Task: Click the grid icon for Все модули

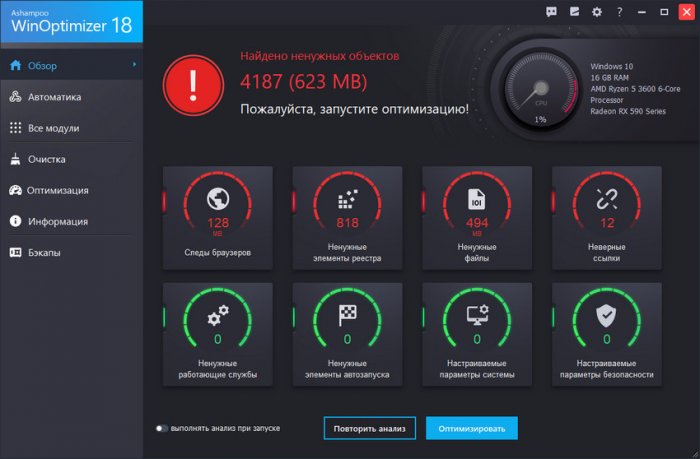Action: click(x=16, y=128)
